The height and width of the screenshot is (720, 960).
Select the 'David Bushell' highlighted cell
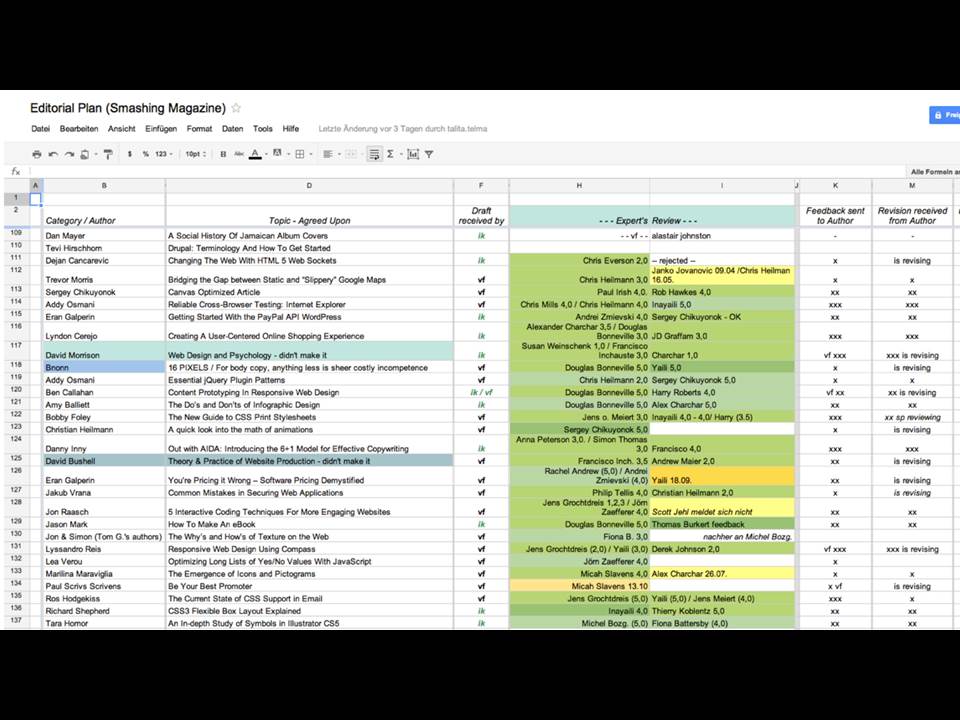[104, 461]
